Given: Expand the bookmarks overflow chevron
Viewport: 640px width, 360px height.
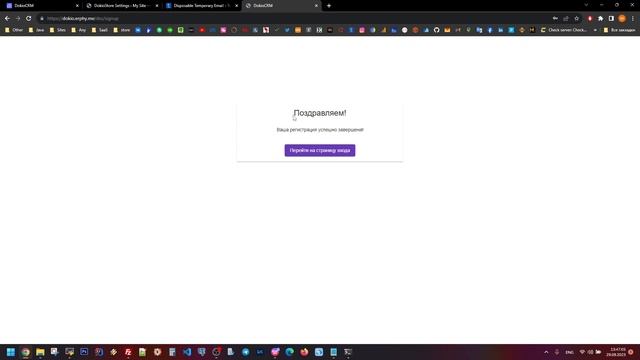Looking at the screenshot, I should tap(595, 30).
